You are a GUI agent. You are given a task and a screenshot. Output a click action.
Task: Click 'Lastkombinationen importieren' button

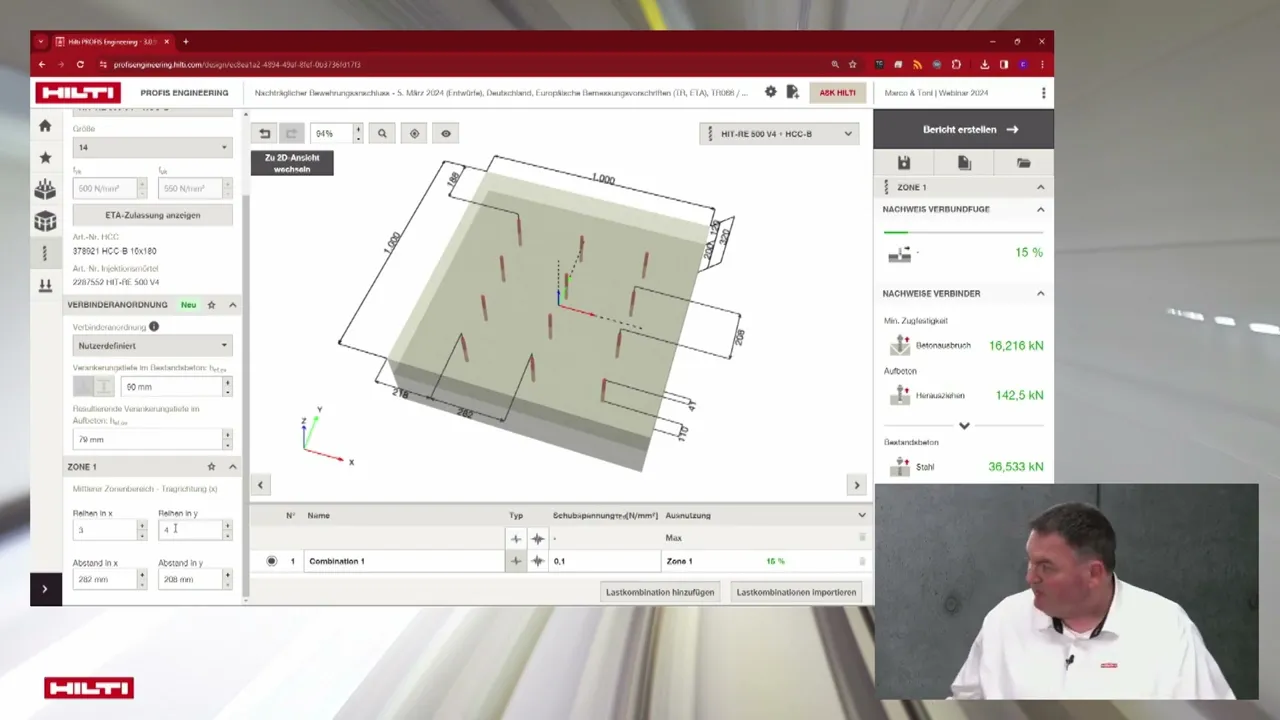coord(796,592)
